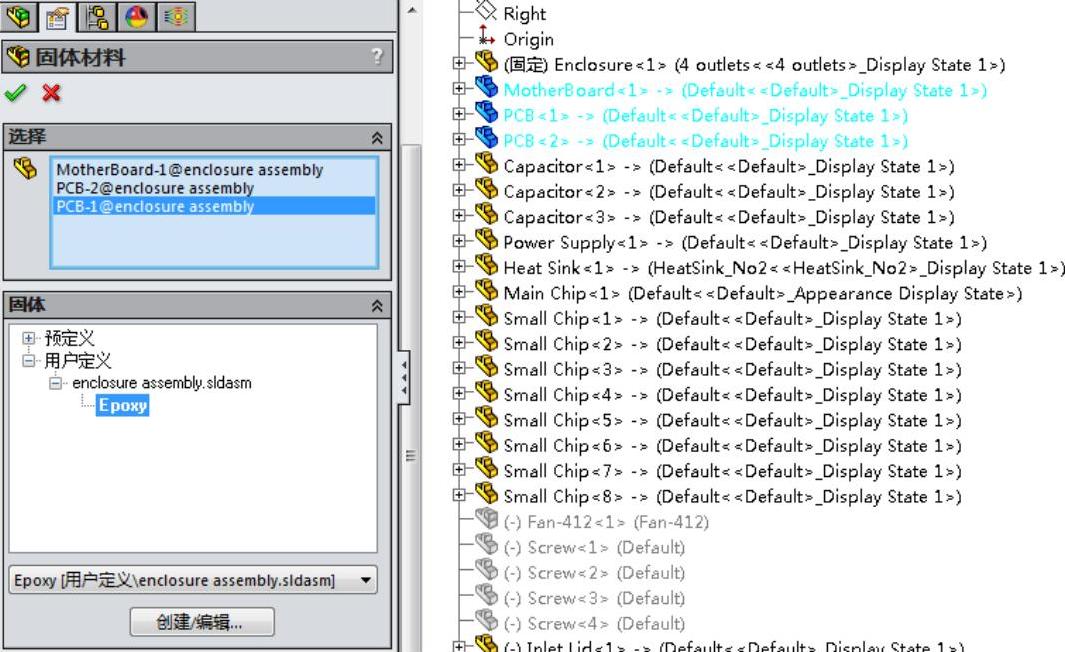Viewport: 1065px width, 652px height.
Task: Open the ConfigurationManager tab
Action: [99, 16]
